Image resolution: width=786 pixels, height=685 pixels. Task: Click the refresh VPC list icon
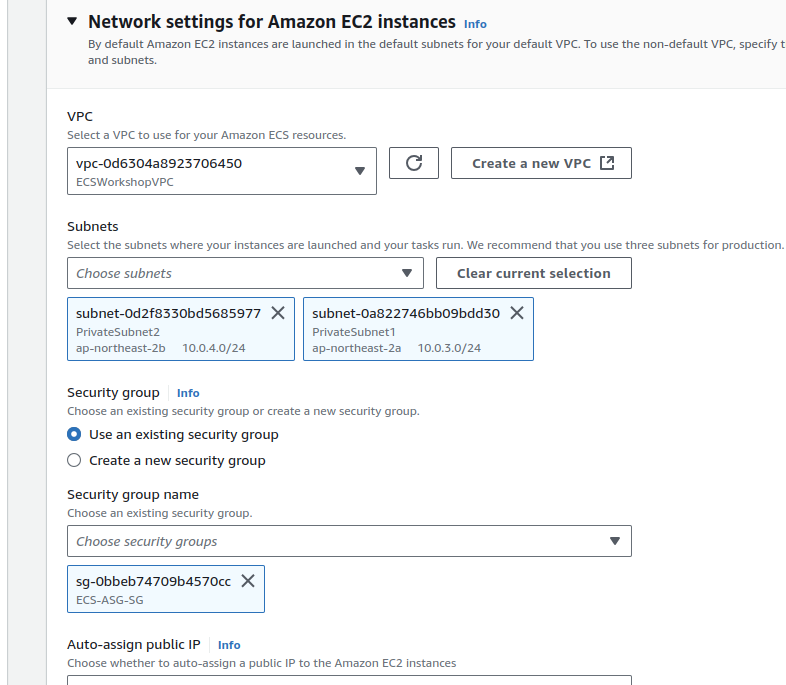click(414, 163)
